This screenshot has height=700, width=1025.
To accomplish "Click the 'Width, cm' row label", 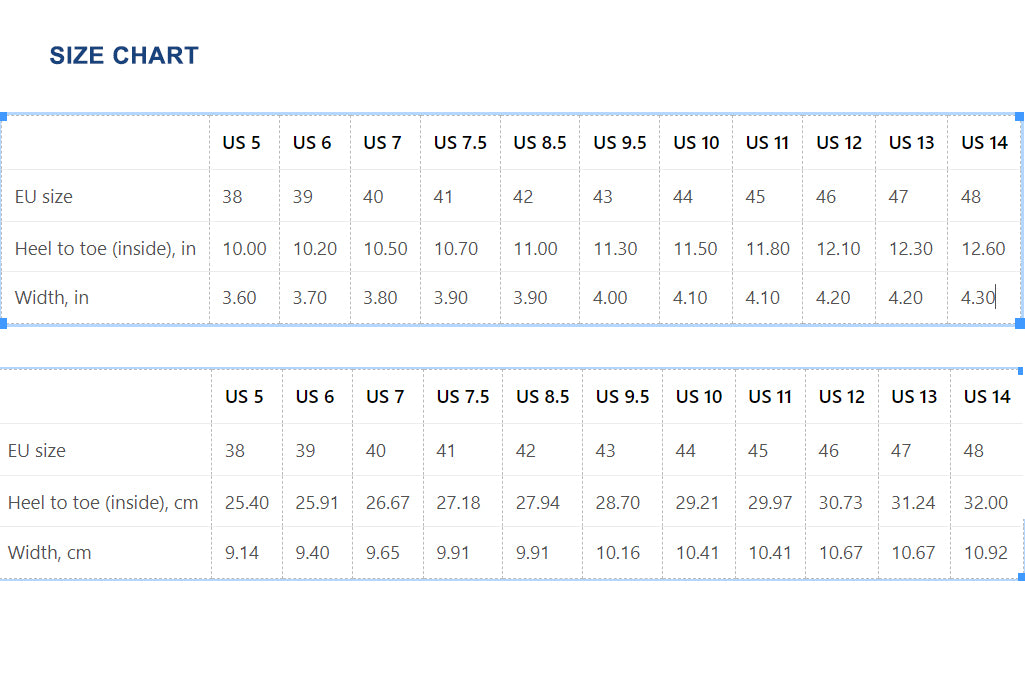I will tap(49, 553).
